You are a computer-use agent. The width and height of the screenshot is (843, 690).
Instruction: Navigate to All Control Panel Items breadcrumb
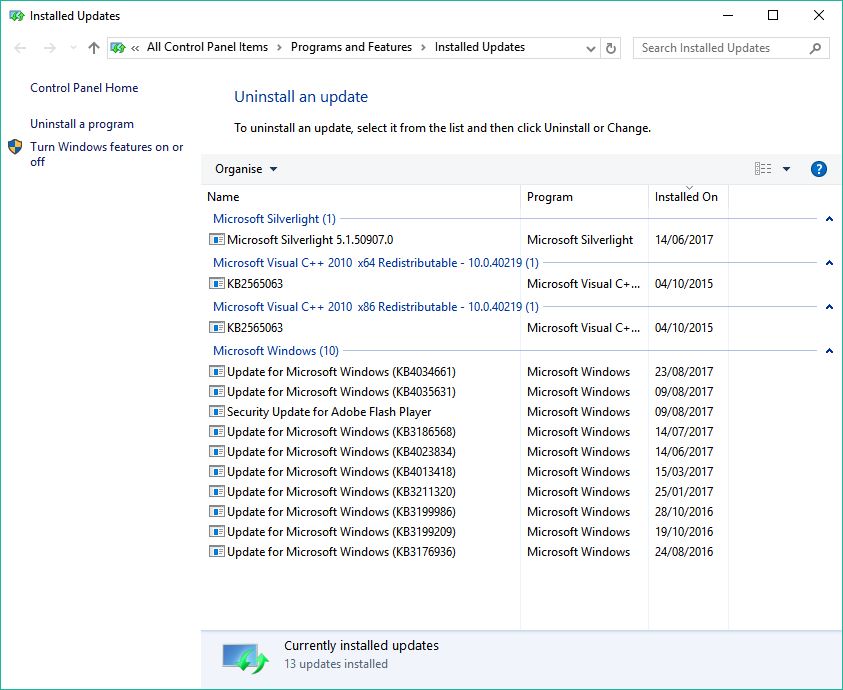point(207,47)
